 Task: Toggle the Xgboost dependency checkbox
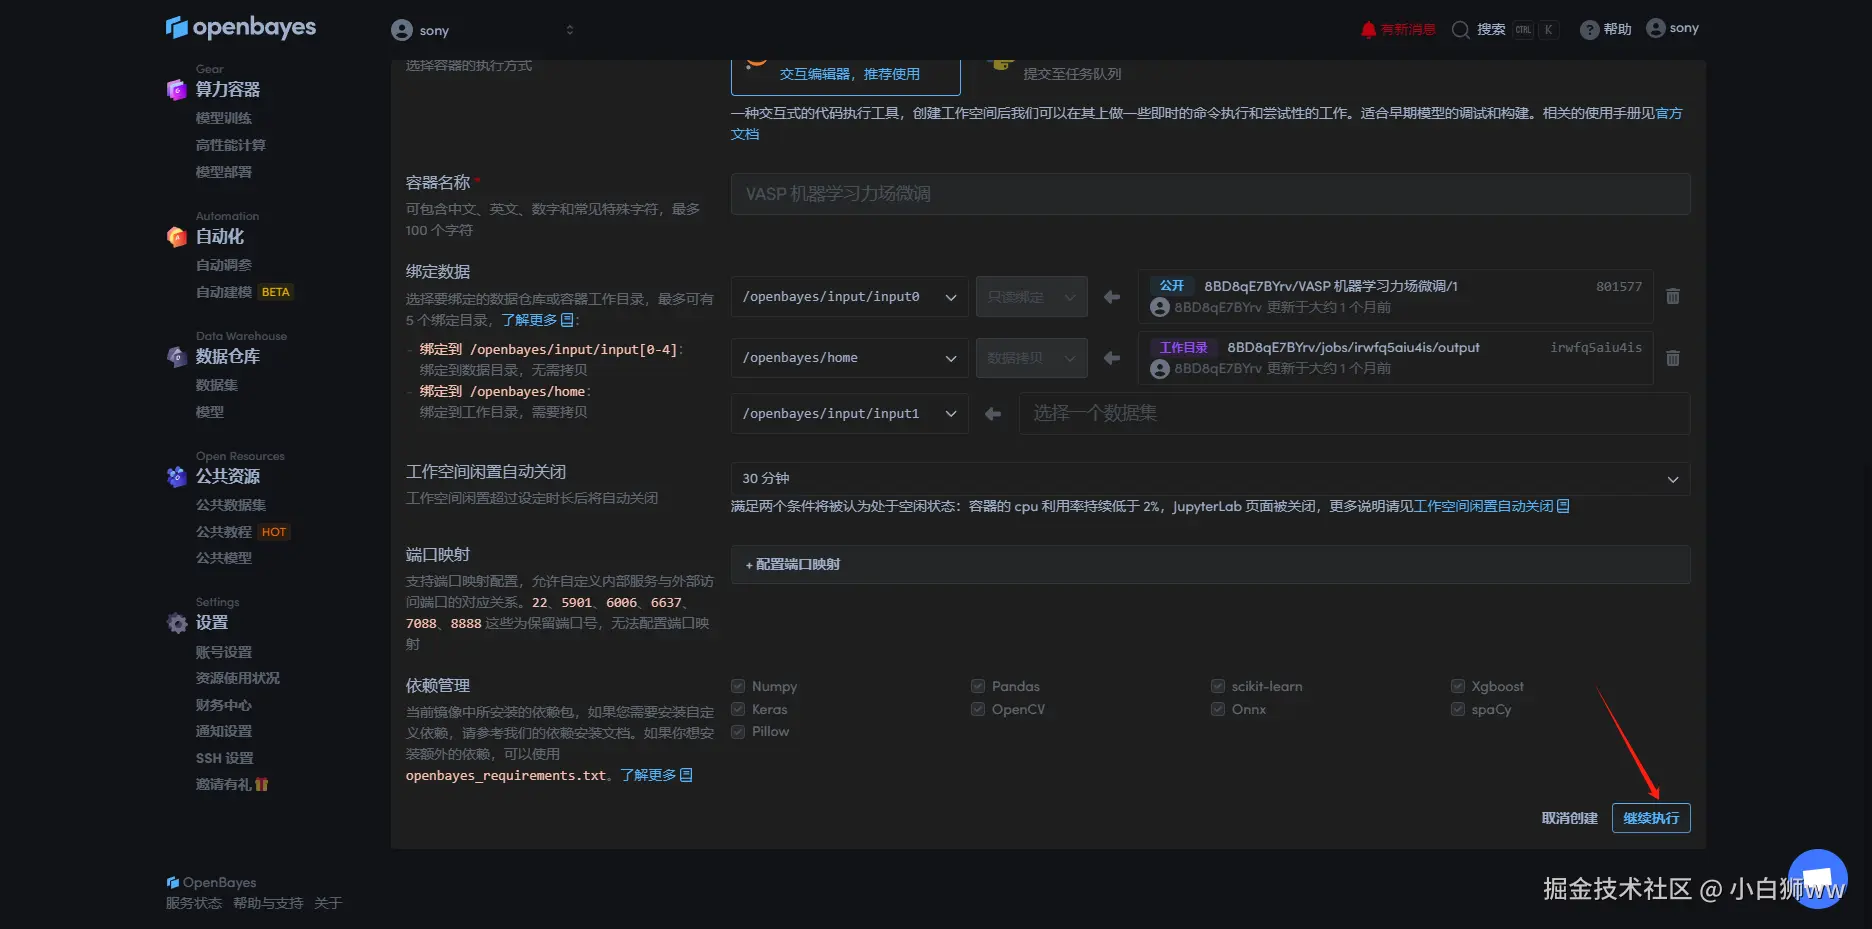1458,686
